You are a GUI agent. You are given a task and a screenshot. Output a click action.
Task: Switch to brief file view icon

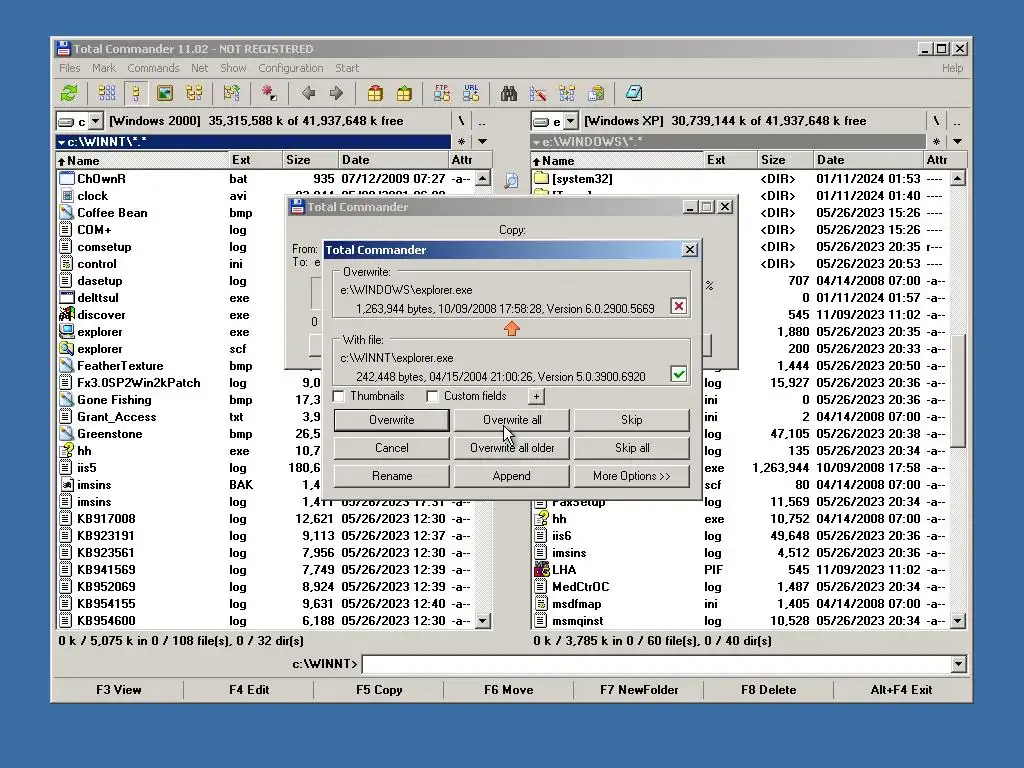click(x=106, y=93)
